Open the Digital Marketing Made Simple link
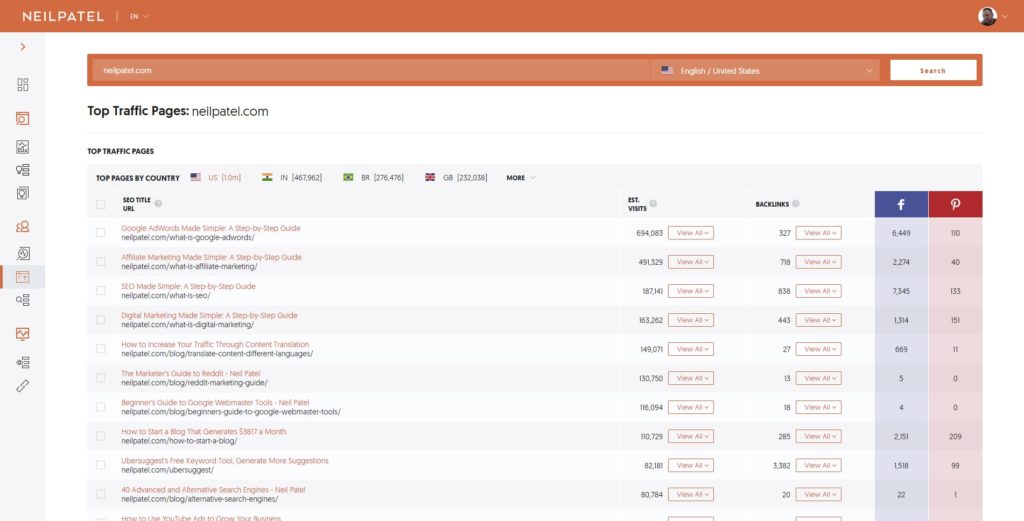 209,315
